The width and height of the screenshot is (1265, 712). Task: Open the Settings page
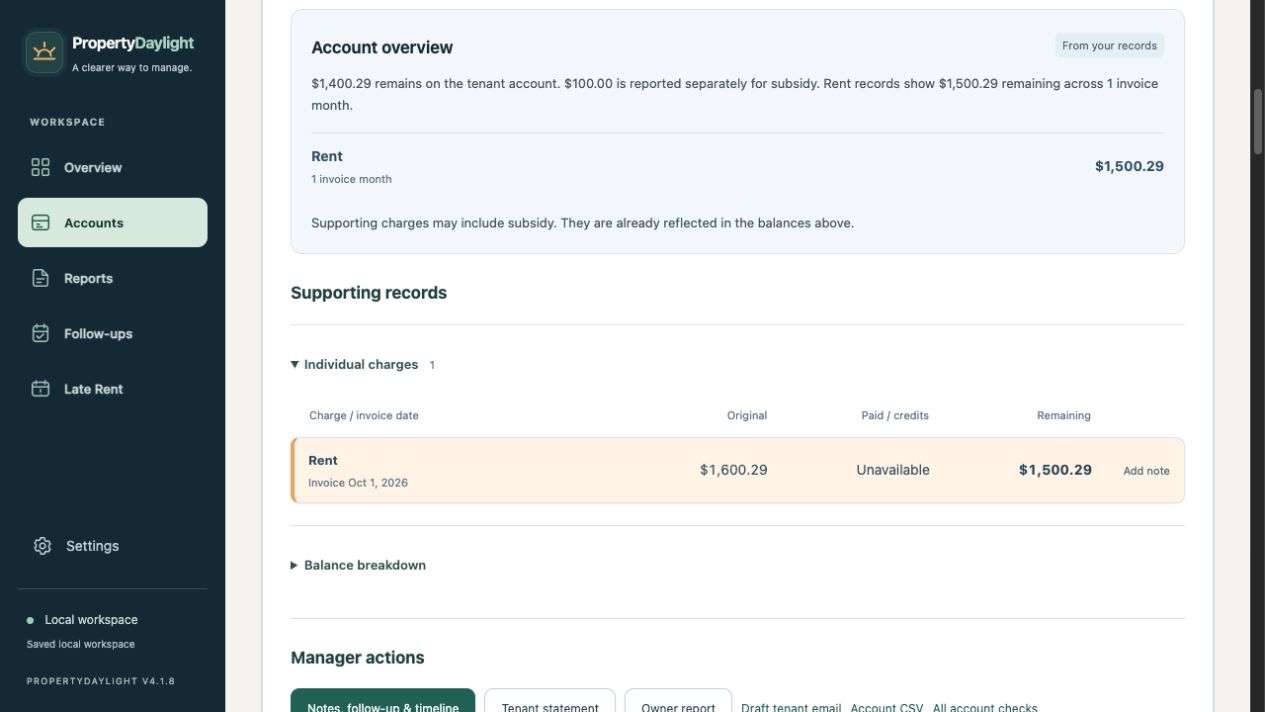(x=113, y=546)
